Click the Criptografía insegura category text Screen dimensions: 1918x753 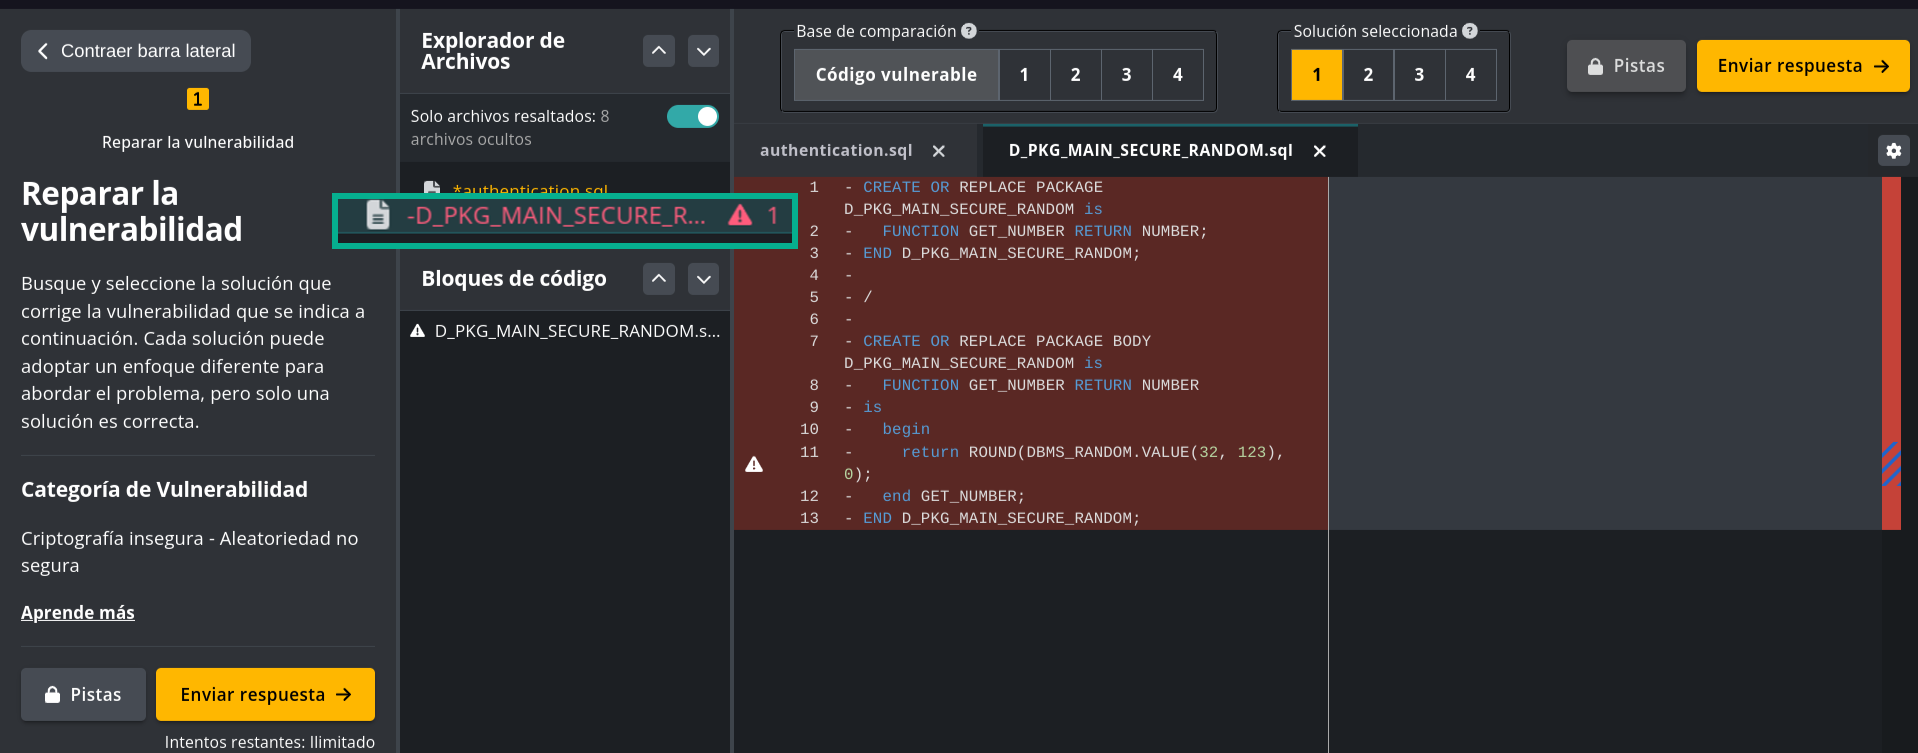pos(190,552)
